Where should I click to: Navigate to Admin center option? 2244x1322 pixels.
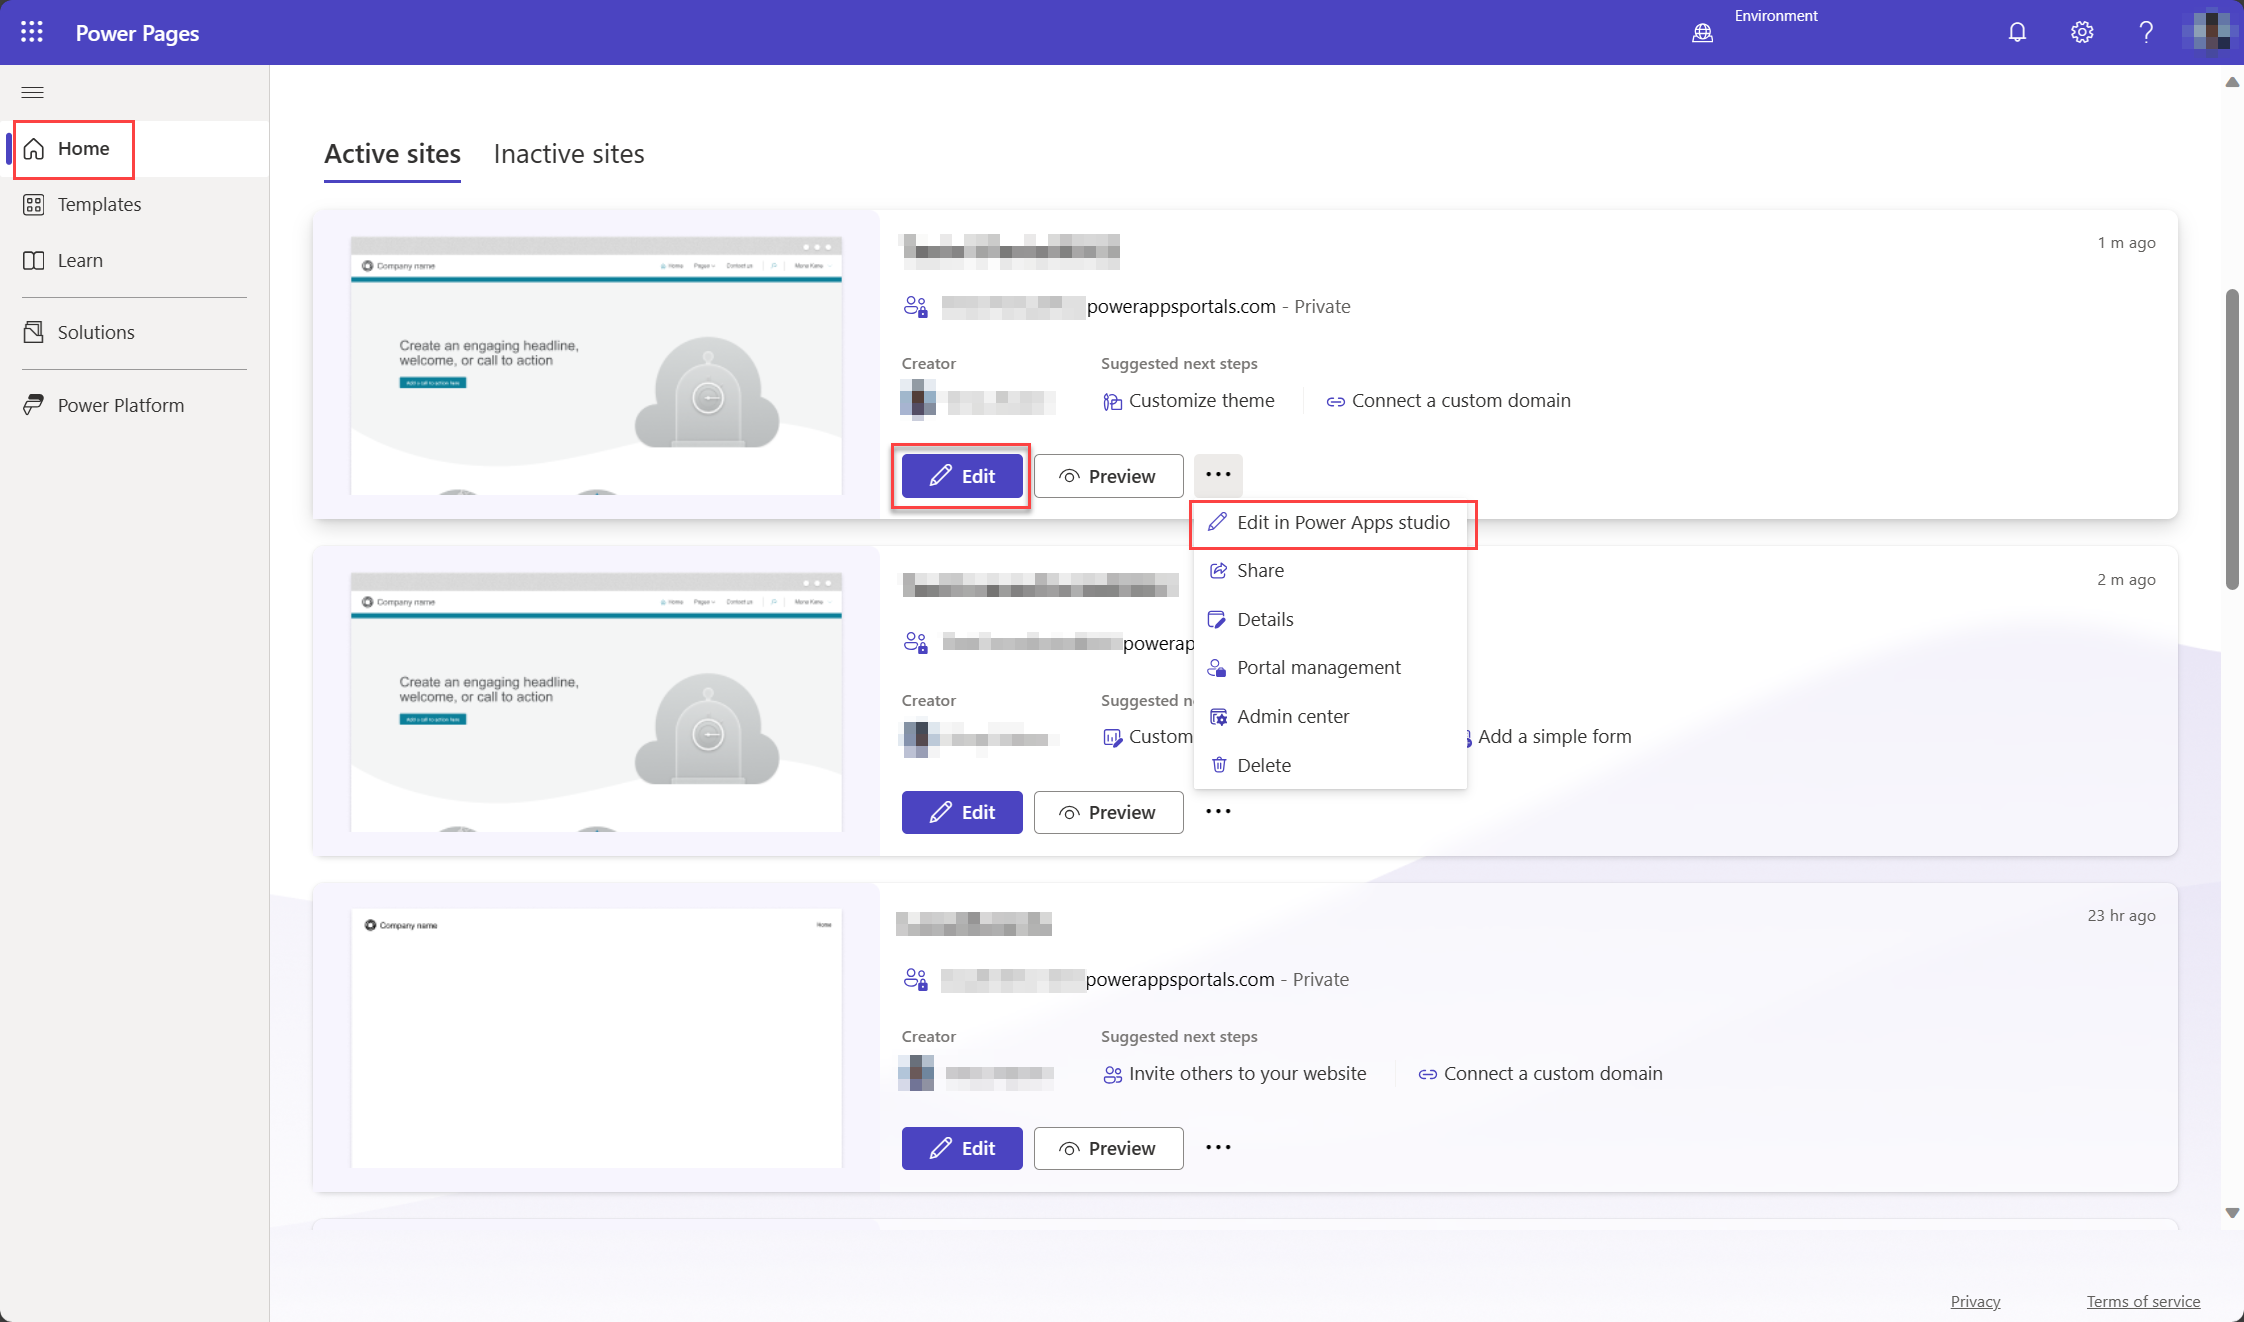point(1294,716)
